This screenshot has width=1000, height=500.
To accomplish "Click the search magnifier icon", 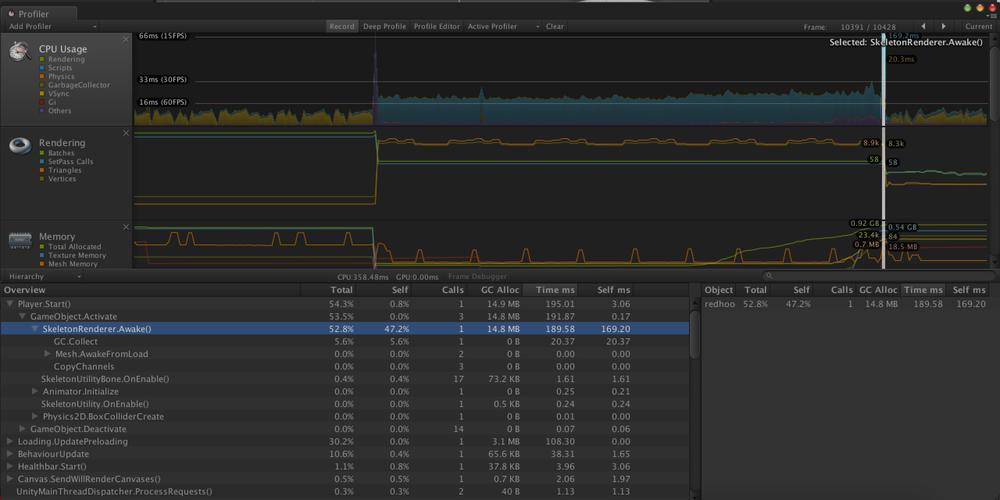I will (770, 276).
